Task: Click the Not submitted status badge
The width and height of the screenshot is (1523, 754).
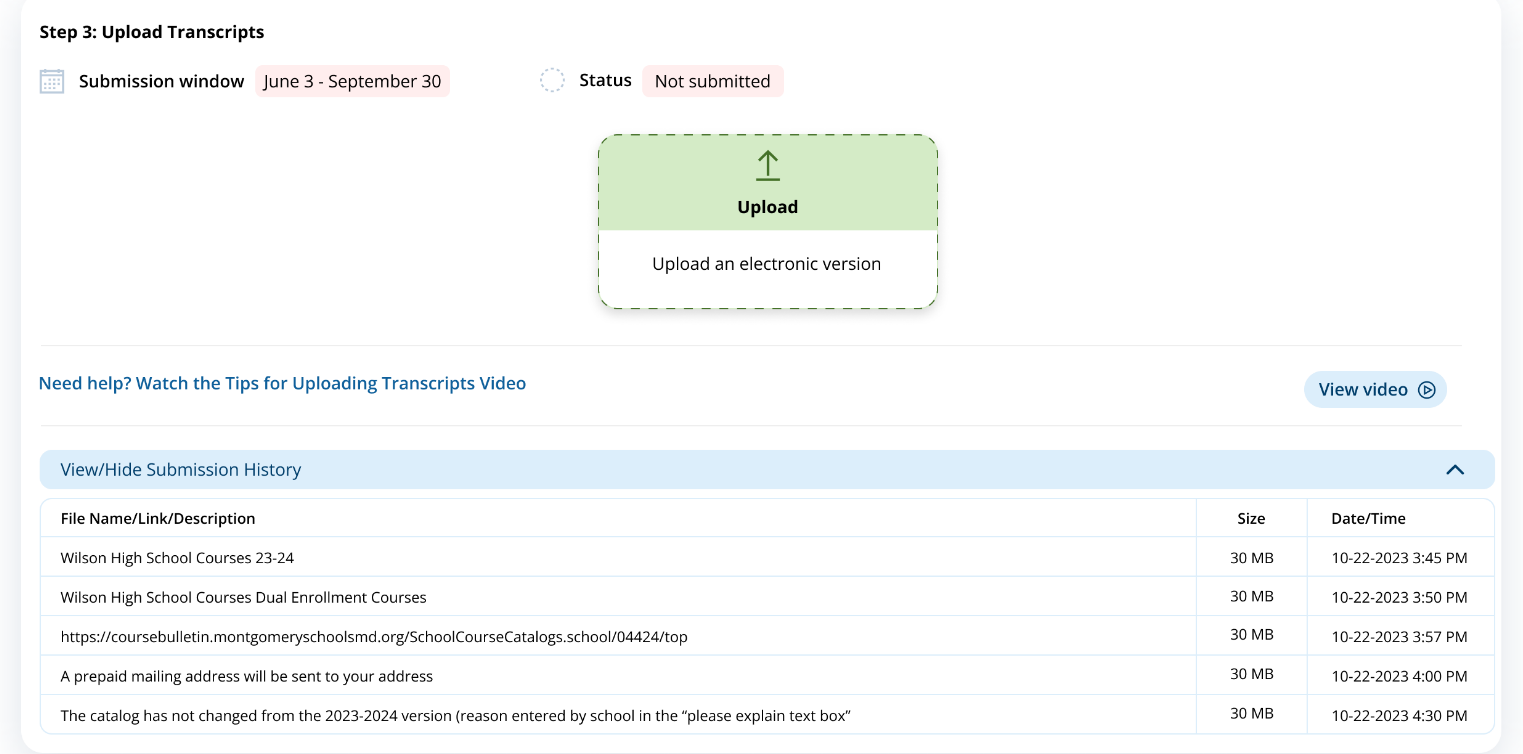Action: tap(712, 81)
